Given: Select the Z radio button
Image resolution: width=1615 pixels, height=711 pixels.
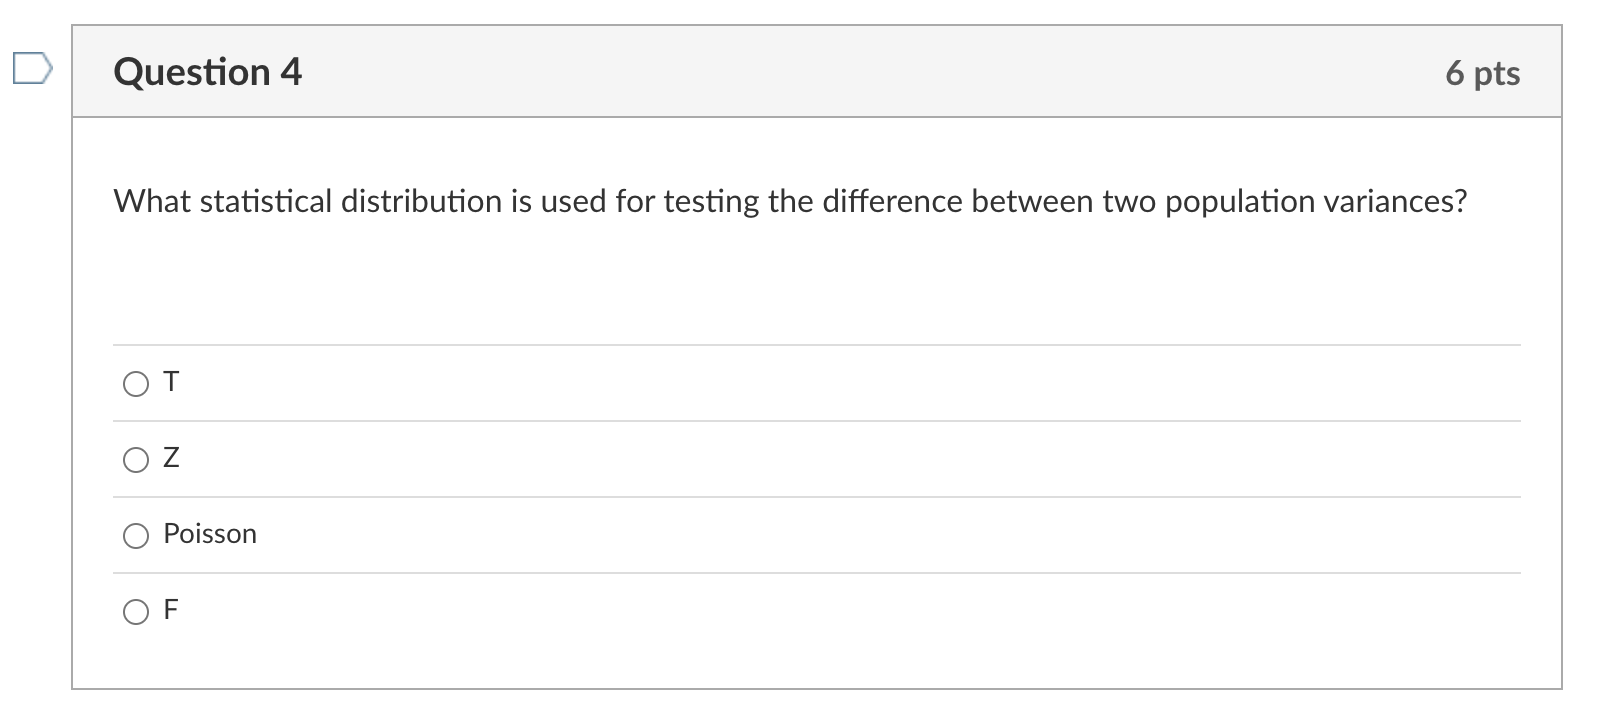Looking at the screenshot, I should click(x=135, y=460).
